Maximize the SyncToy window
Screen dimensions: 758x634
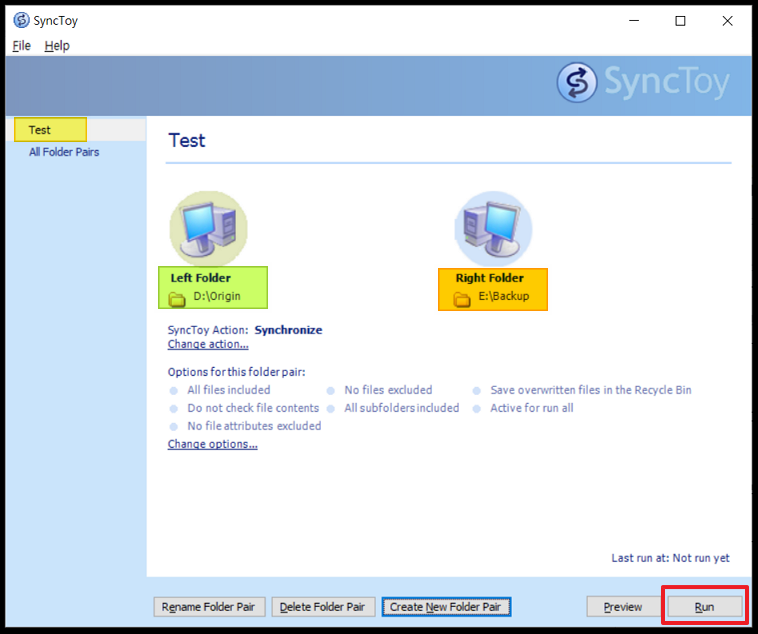click(680, 21)
